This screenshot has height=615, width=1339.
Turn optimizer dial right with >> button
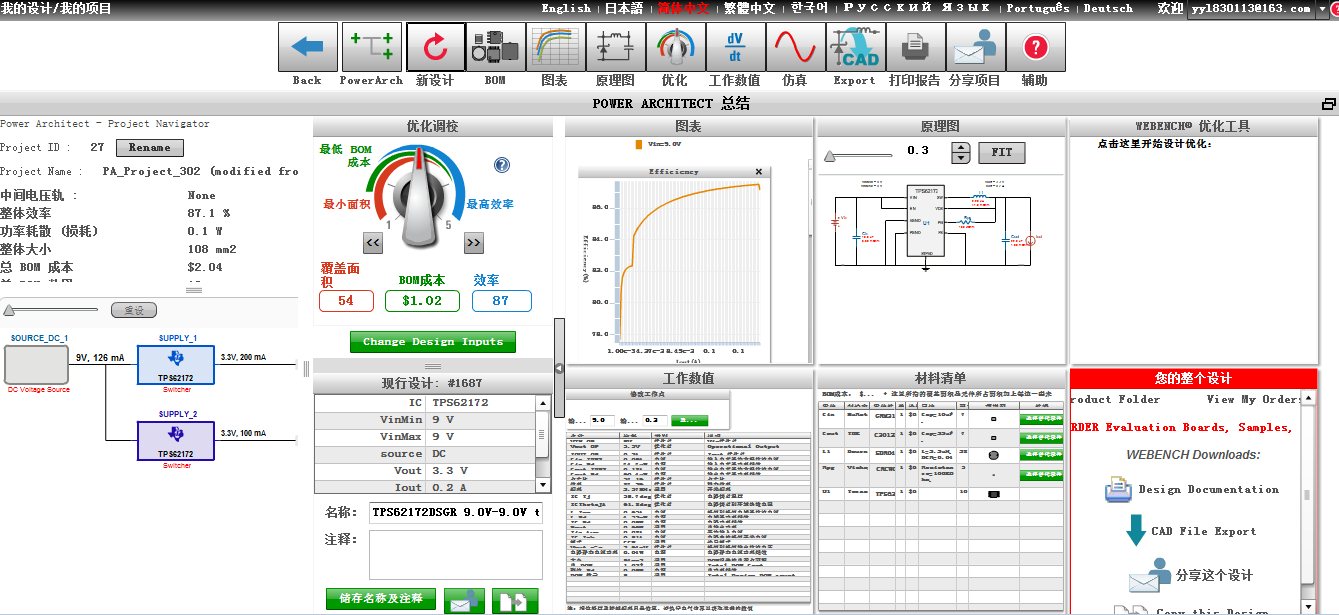(x=474, y=242)
